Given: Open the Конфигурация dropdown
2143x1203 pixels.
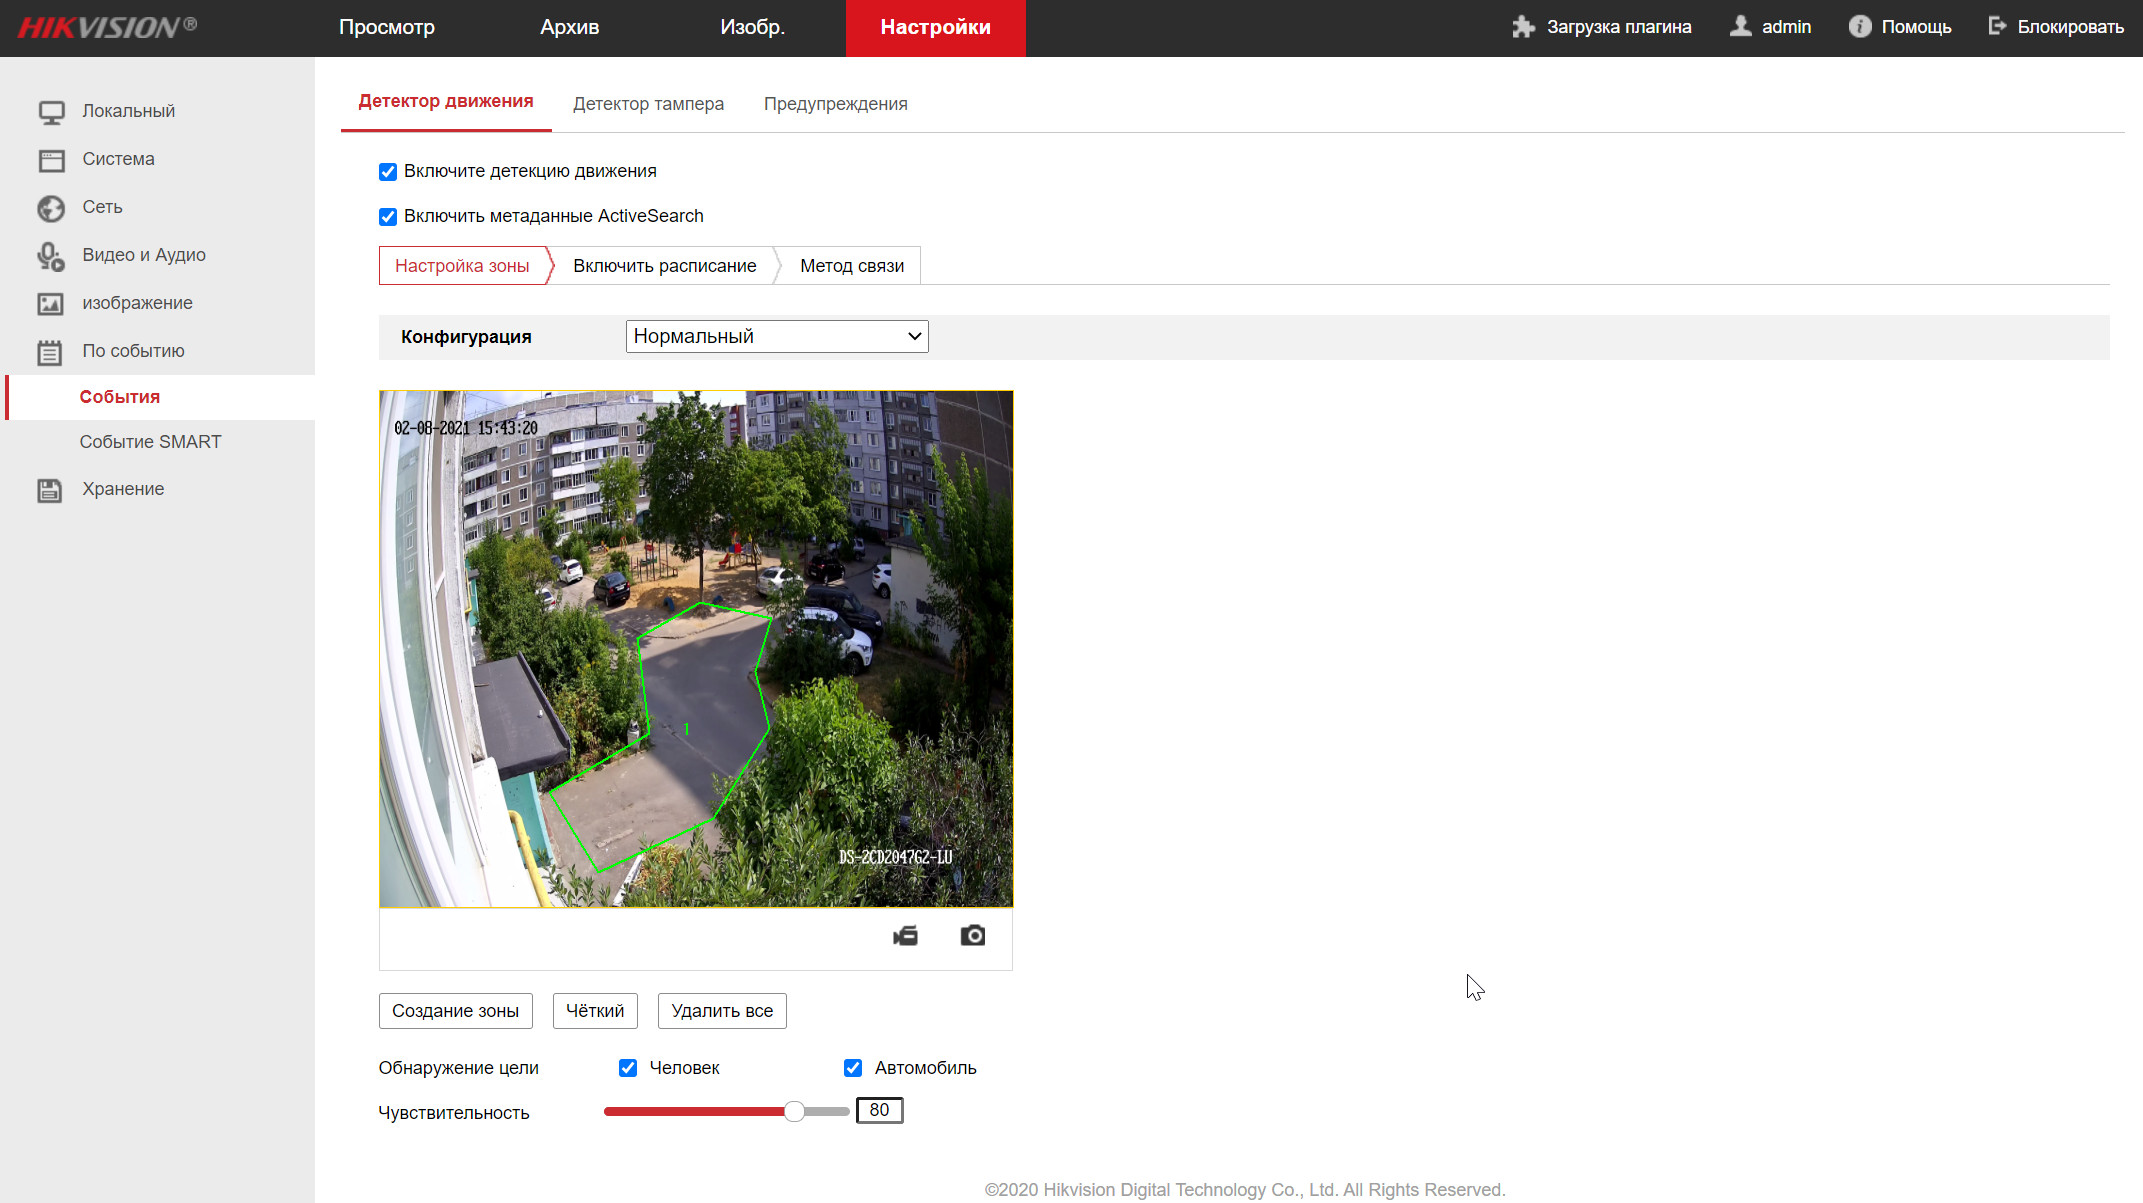Looking at the screenshot, I should [777, 337].
